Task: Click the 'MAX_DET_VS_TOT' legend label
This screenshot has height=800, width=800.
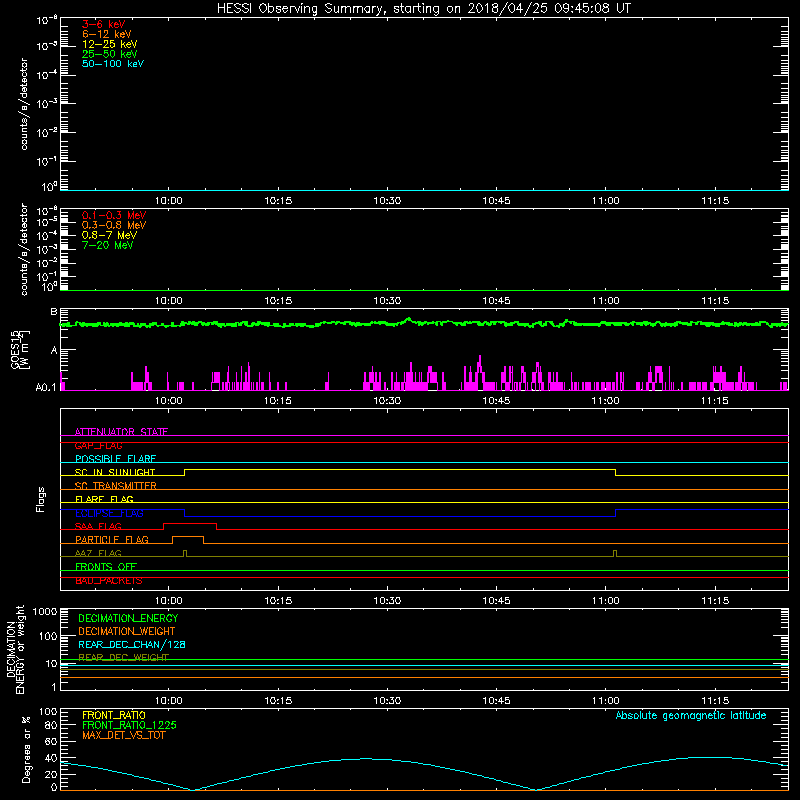Action: 123,735
